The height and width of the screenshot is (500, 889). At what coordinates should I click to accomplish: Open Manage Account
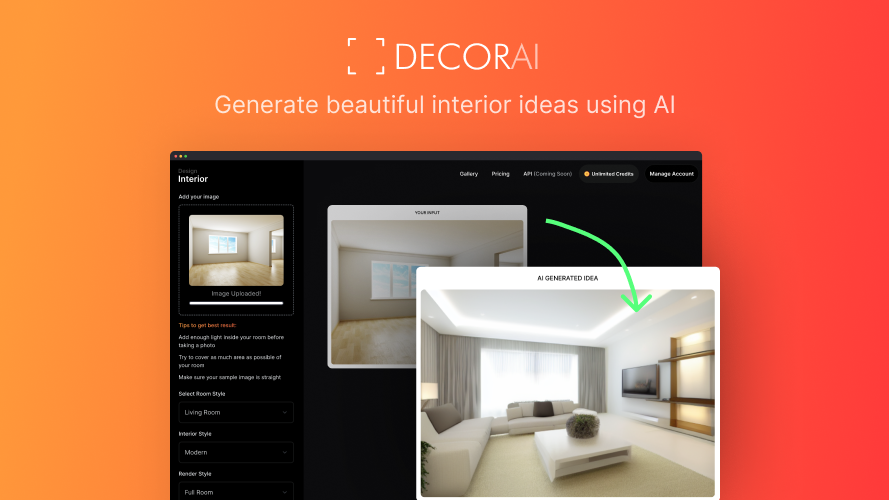click(x=671, y=174)
